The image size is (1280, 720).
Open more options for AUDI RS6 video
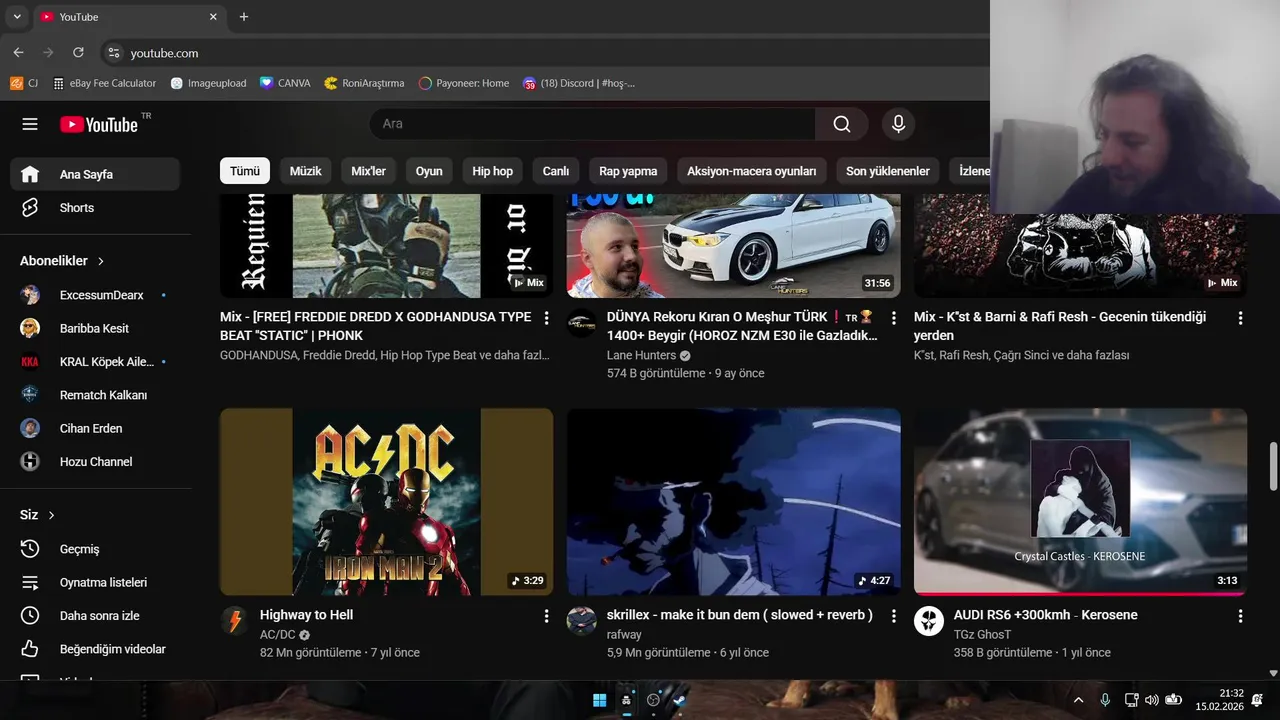click(x=1240, y=616)
